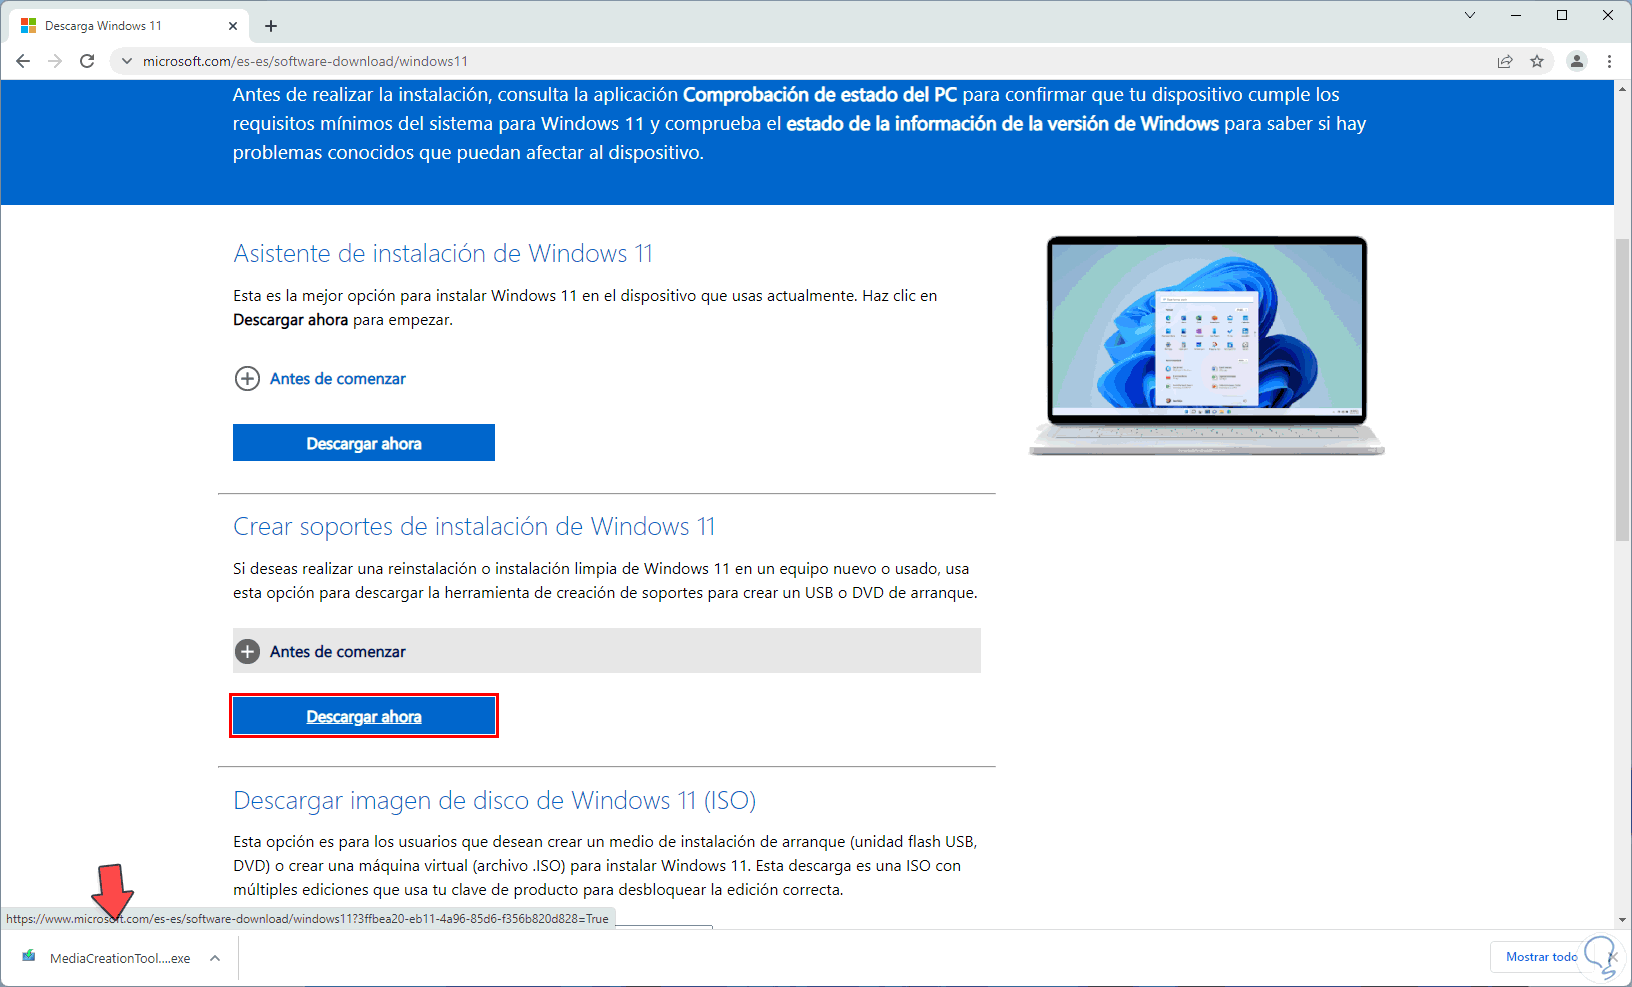This screenshot has width=1632, height=987.
Task: Click the page vertical scrollbar thumb
Action: tap(1623, 390)
